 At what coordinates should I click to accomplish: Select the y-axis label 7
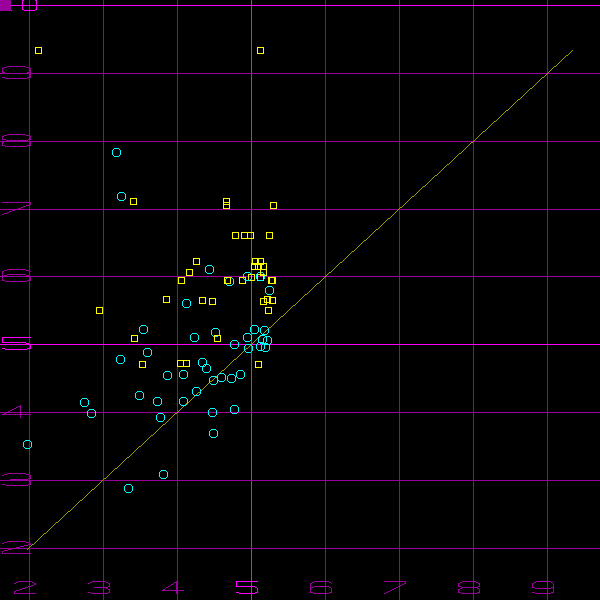(x=17, y=209)
